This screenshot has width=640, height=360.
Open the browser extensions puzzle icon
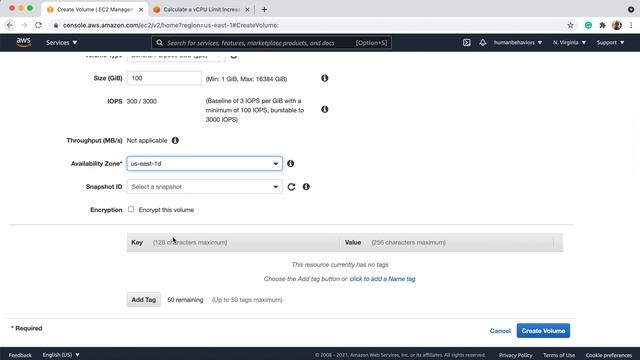click(602, 25)
